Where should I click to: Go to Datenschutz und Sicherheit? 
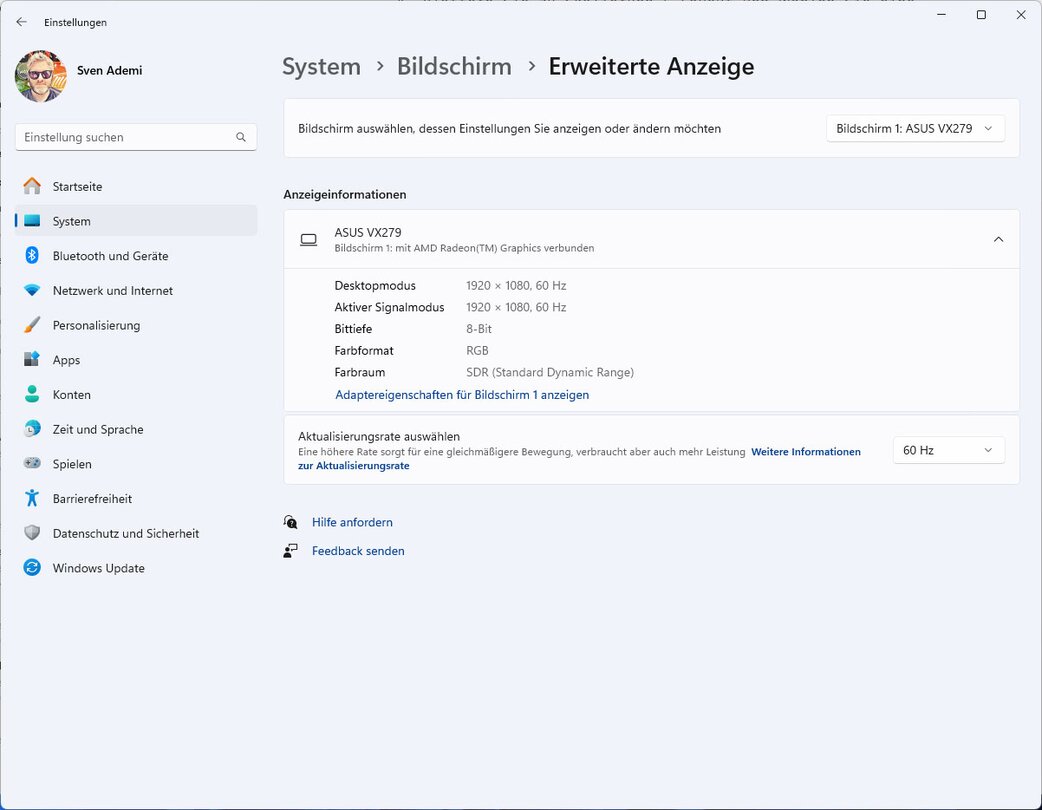(125, 533)
